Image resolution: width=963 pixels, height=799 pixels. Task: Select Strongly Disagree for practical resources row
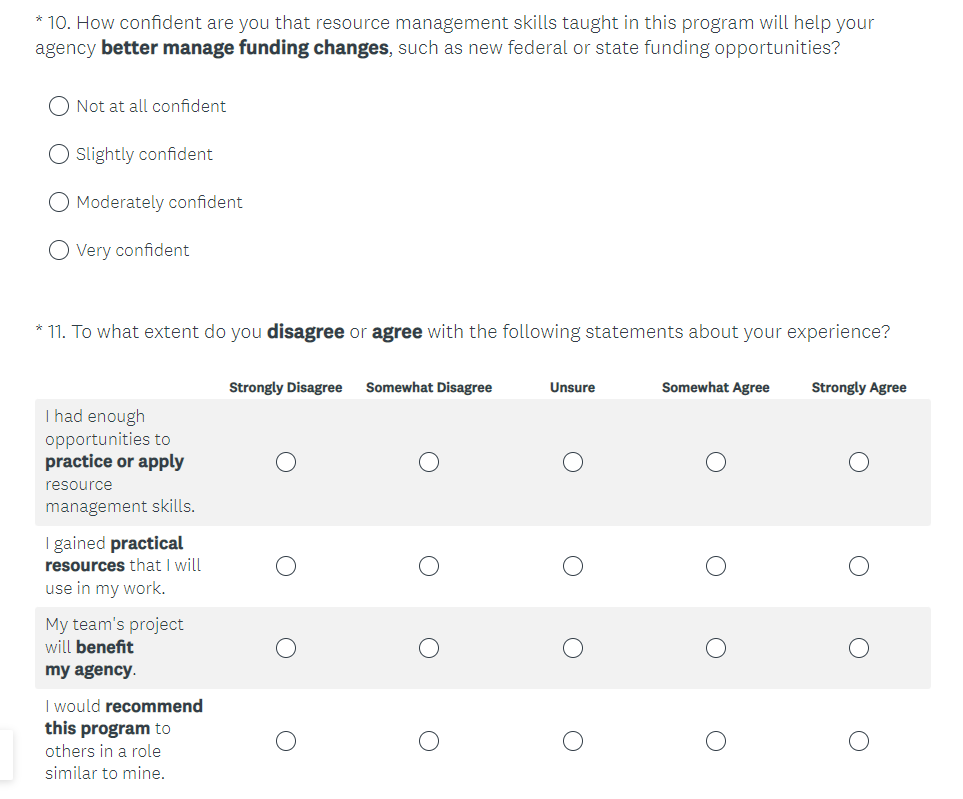point(286,566)
